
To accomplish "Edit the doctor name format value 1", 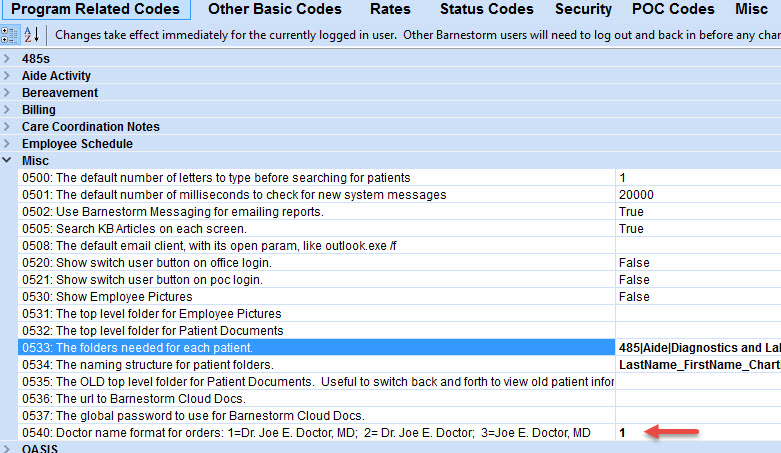I will click(x=698, y=432).
